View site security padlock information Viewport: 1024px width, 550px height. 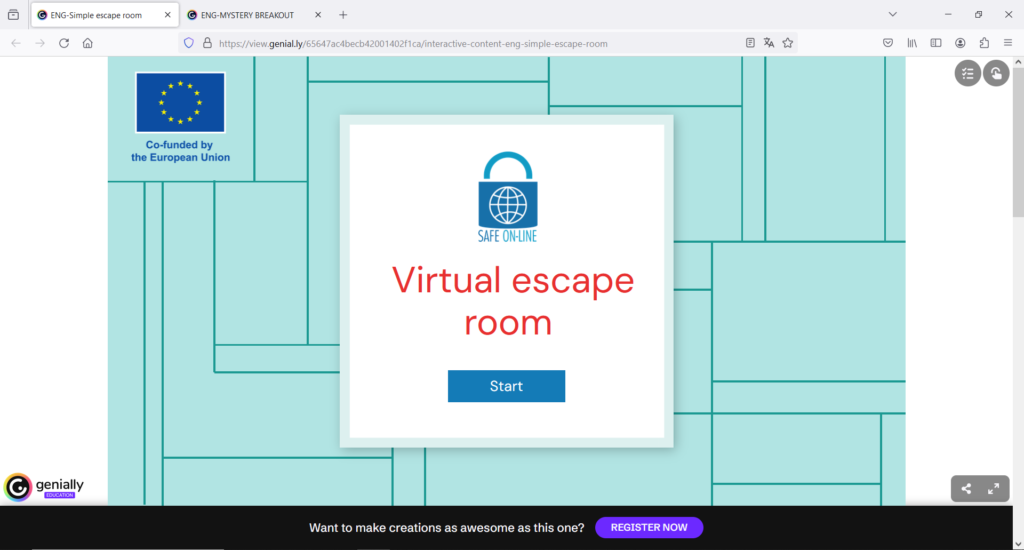pos(207,43)
